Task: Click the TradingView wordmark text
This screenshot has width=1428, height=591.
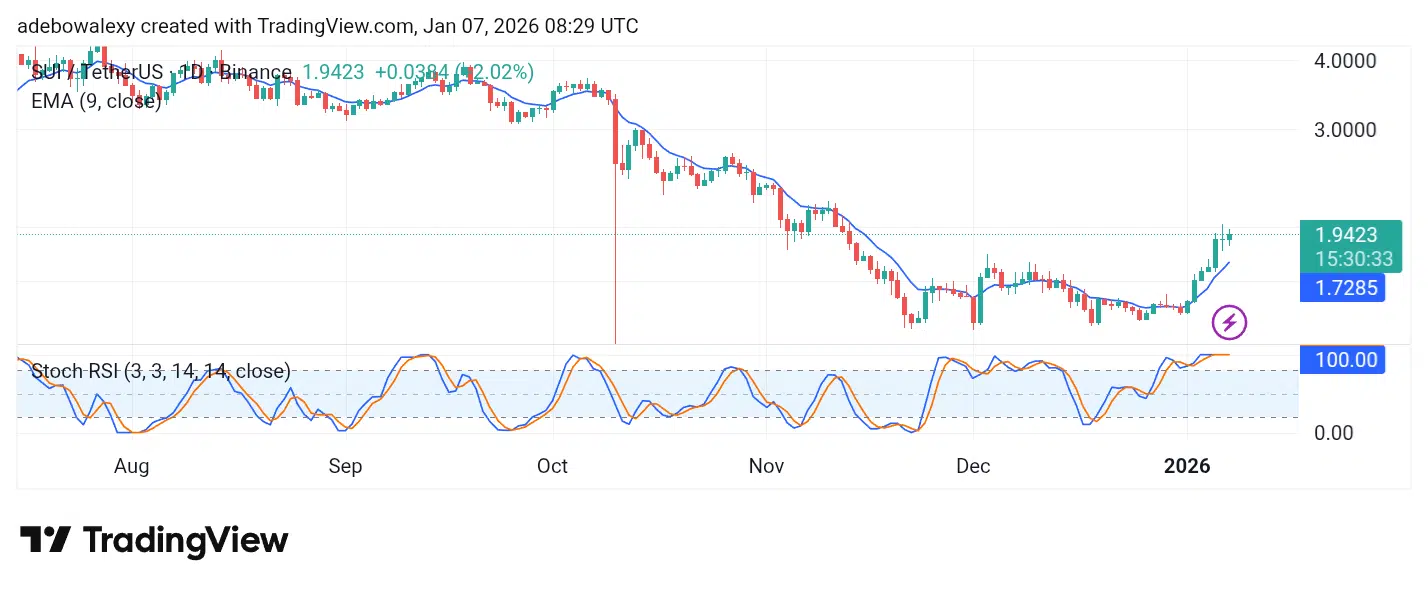Action: tap(186, 541)
